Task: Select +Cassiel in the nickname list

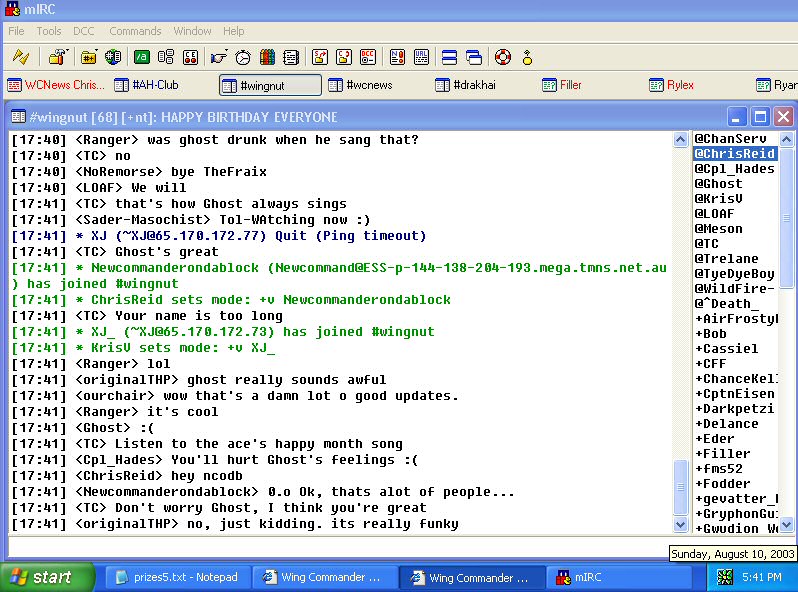Action: [x=726, y=349]
